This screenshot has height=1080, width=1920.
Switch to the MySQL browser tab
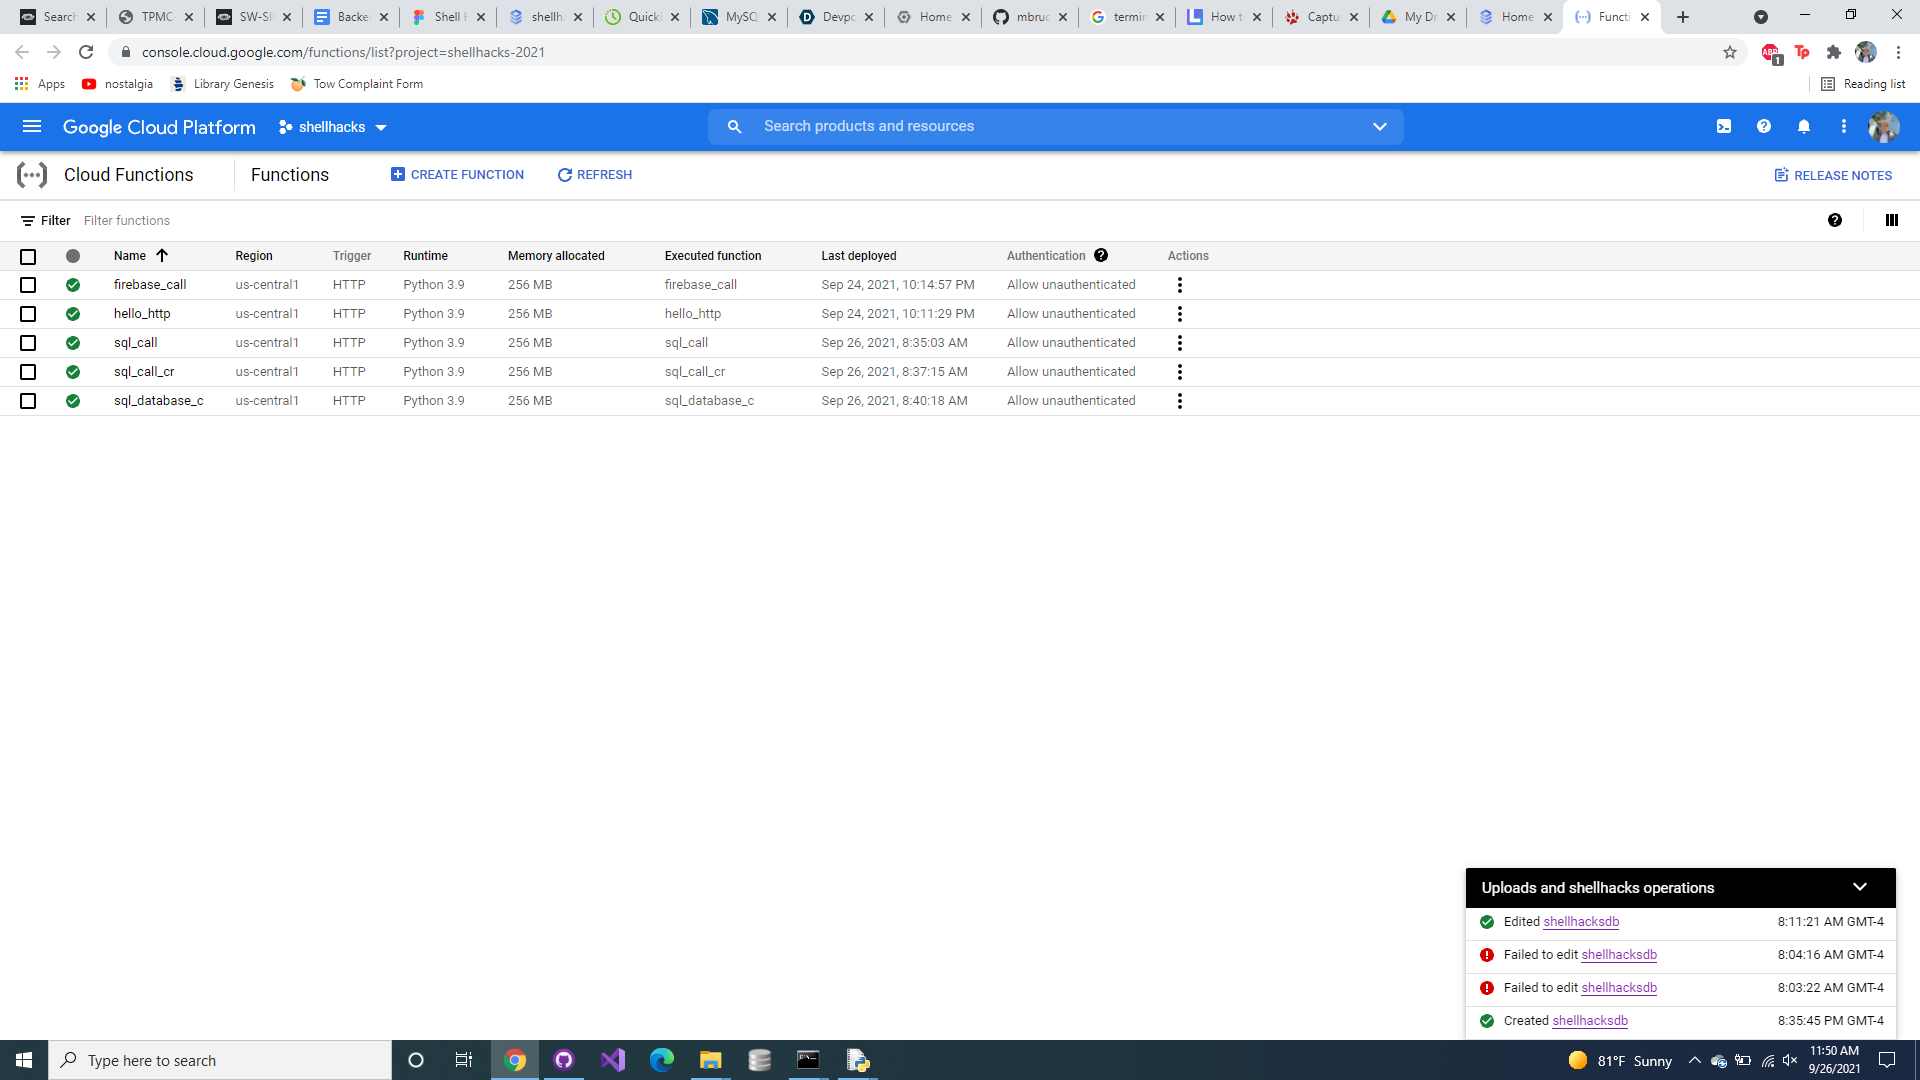738,17
